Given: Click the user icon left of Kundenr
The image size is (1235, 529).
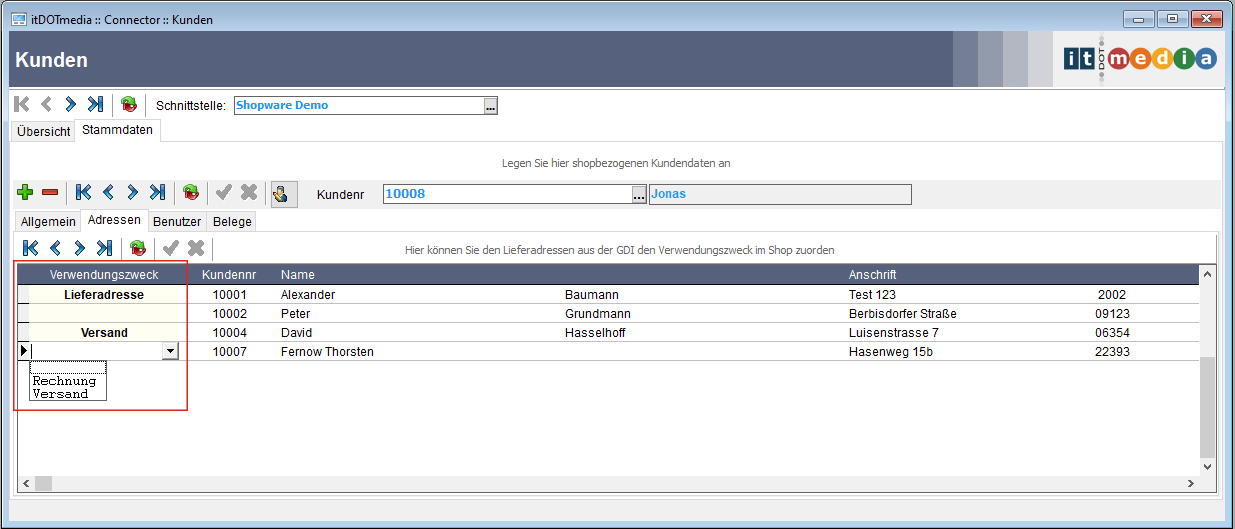Looking at the screenshot, I should [x=284, y=193].
